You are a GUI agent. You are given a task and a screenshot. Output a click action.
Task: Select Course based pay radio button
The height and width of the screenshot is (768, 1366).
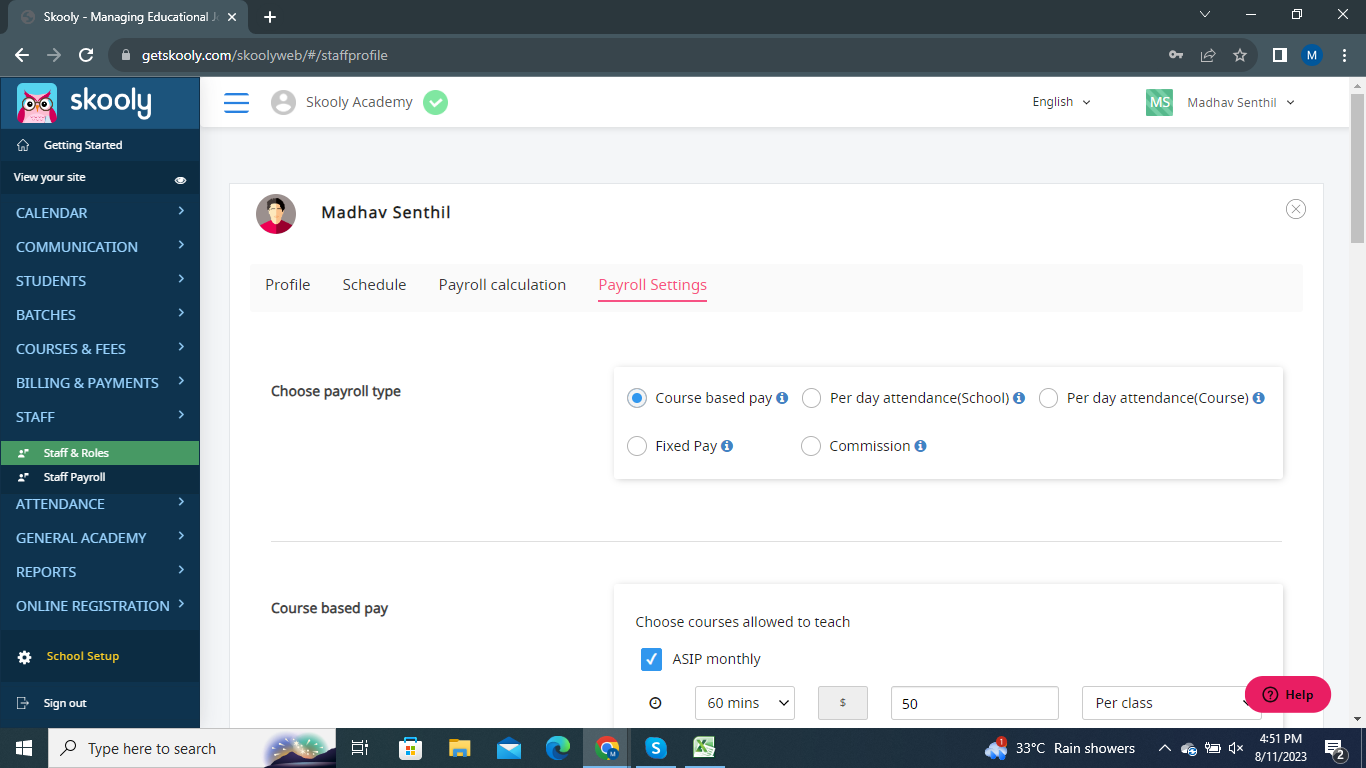[637, 398]
